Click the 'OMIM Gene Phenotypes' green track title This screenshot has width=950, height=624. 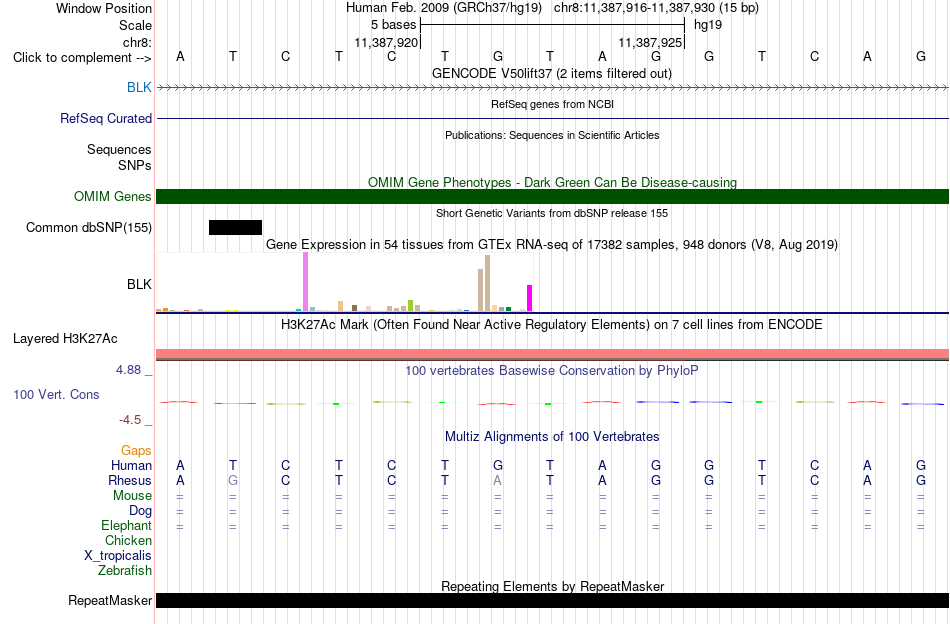click(552, 182)
